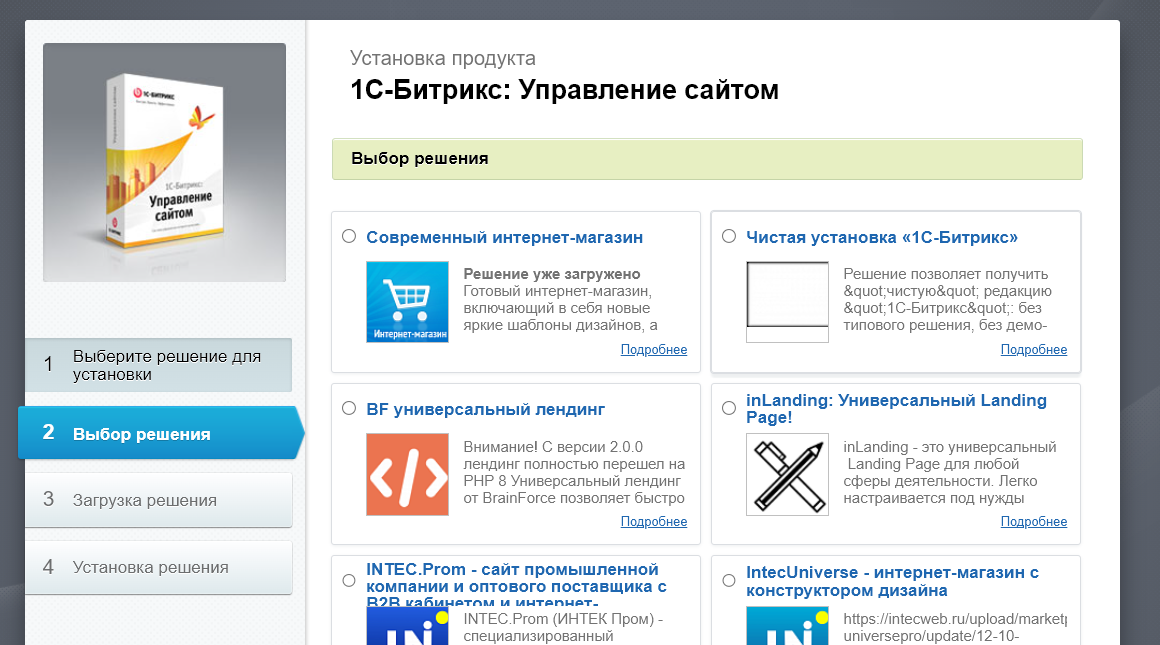Click the IntecUniverse интернет-магазин title
Image resolution: width=1160 pixels, height=645 pixels.
point(892,581)
